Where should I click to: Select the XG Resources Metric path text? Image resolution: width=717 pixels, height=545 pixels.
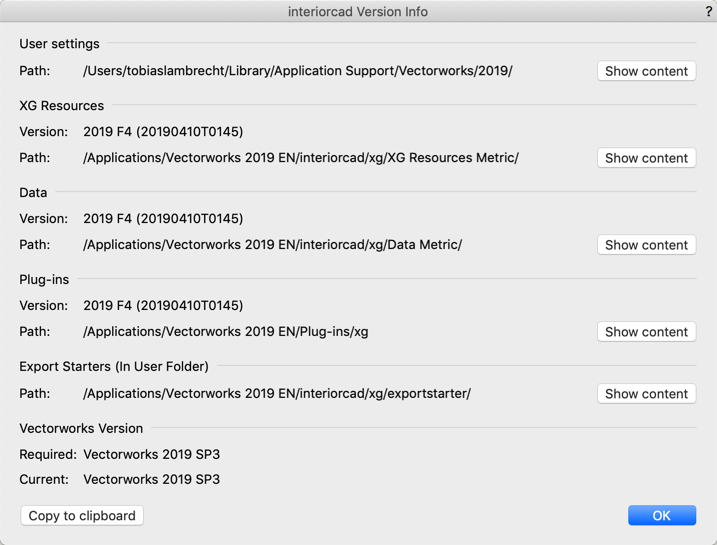coord(301,158)
